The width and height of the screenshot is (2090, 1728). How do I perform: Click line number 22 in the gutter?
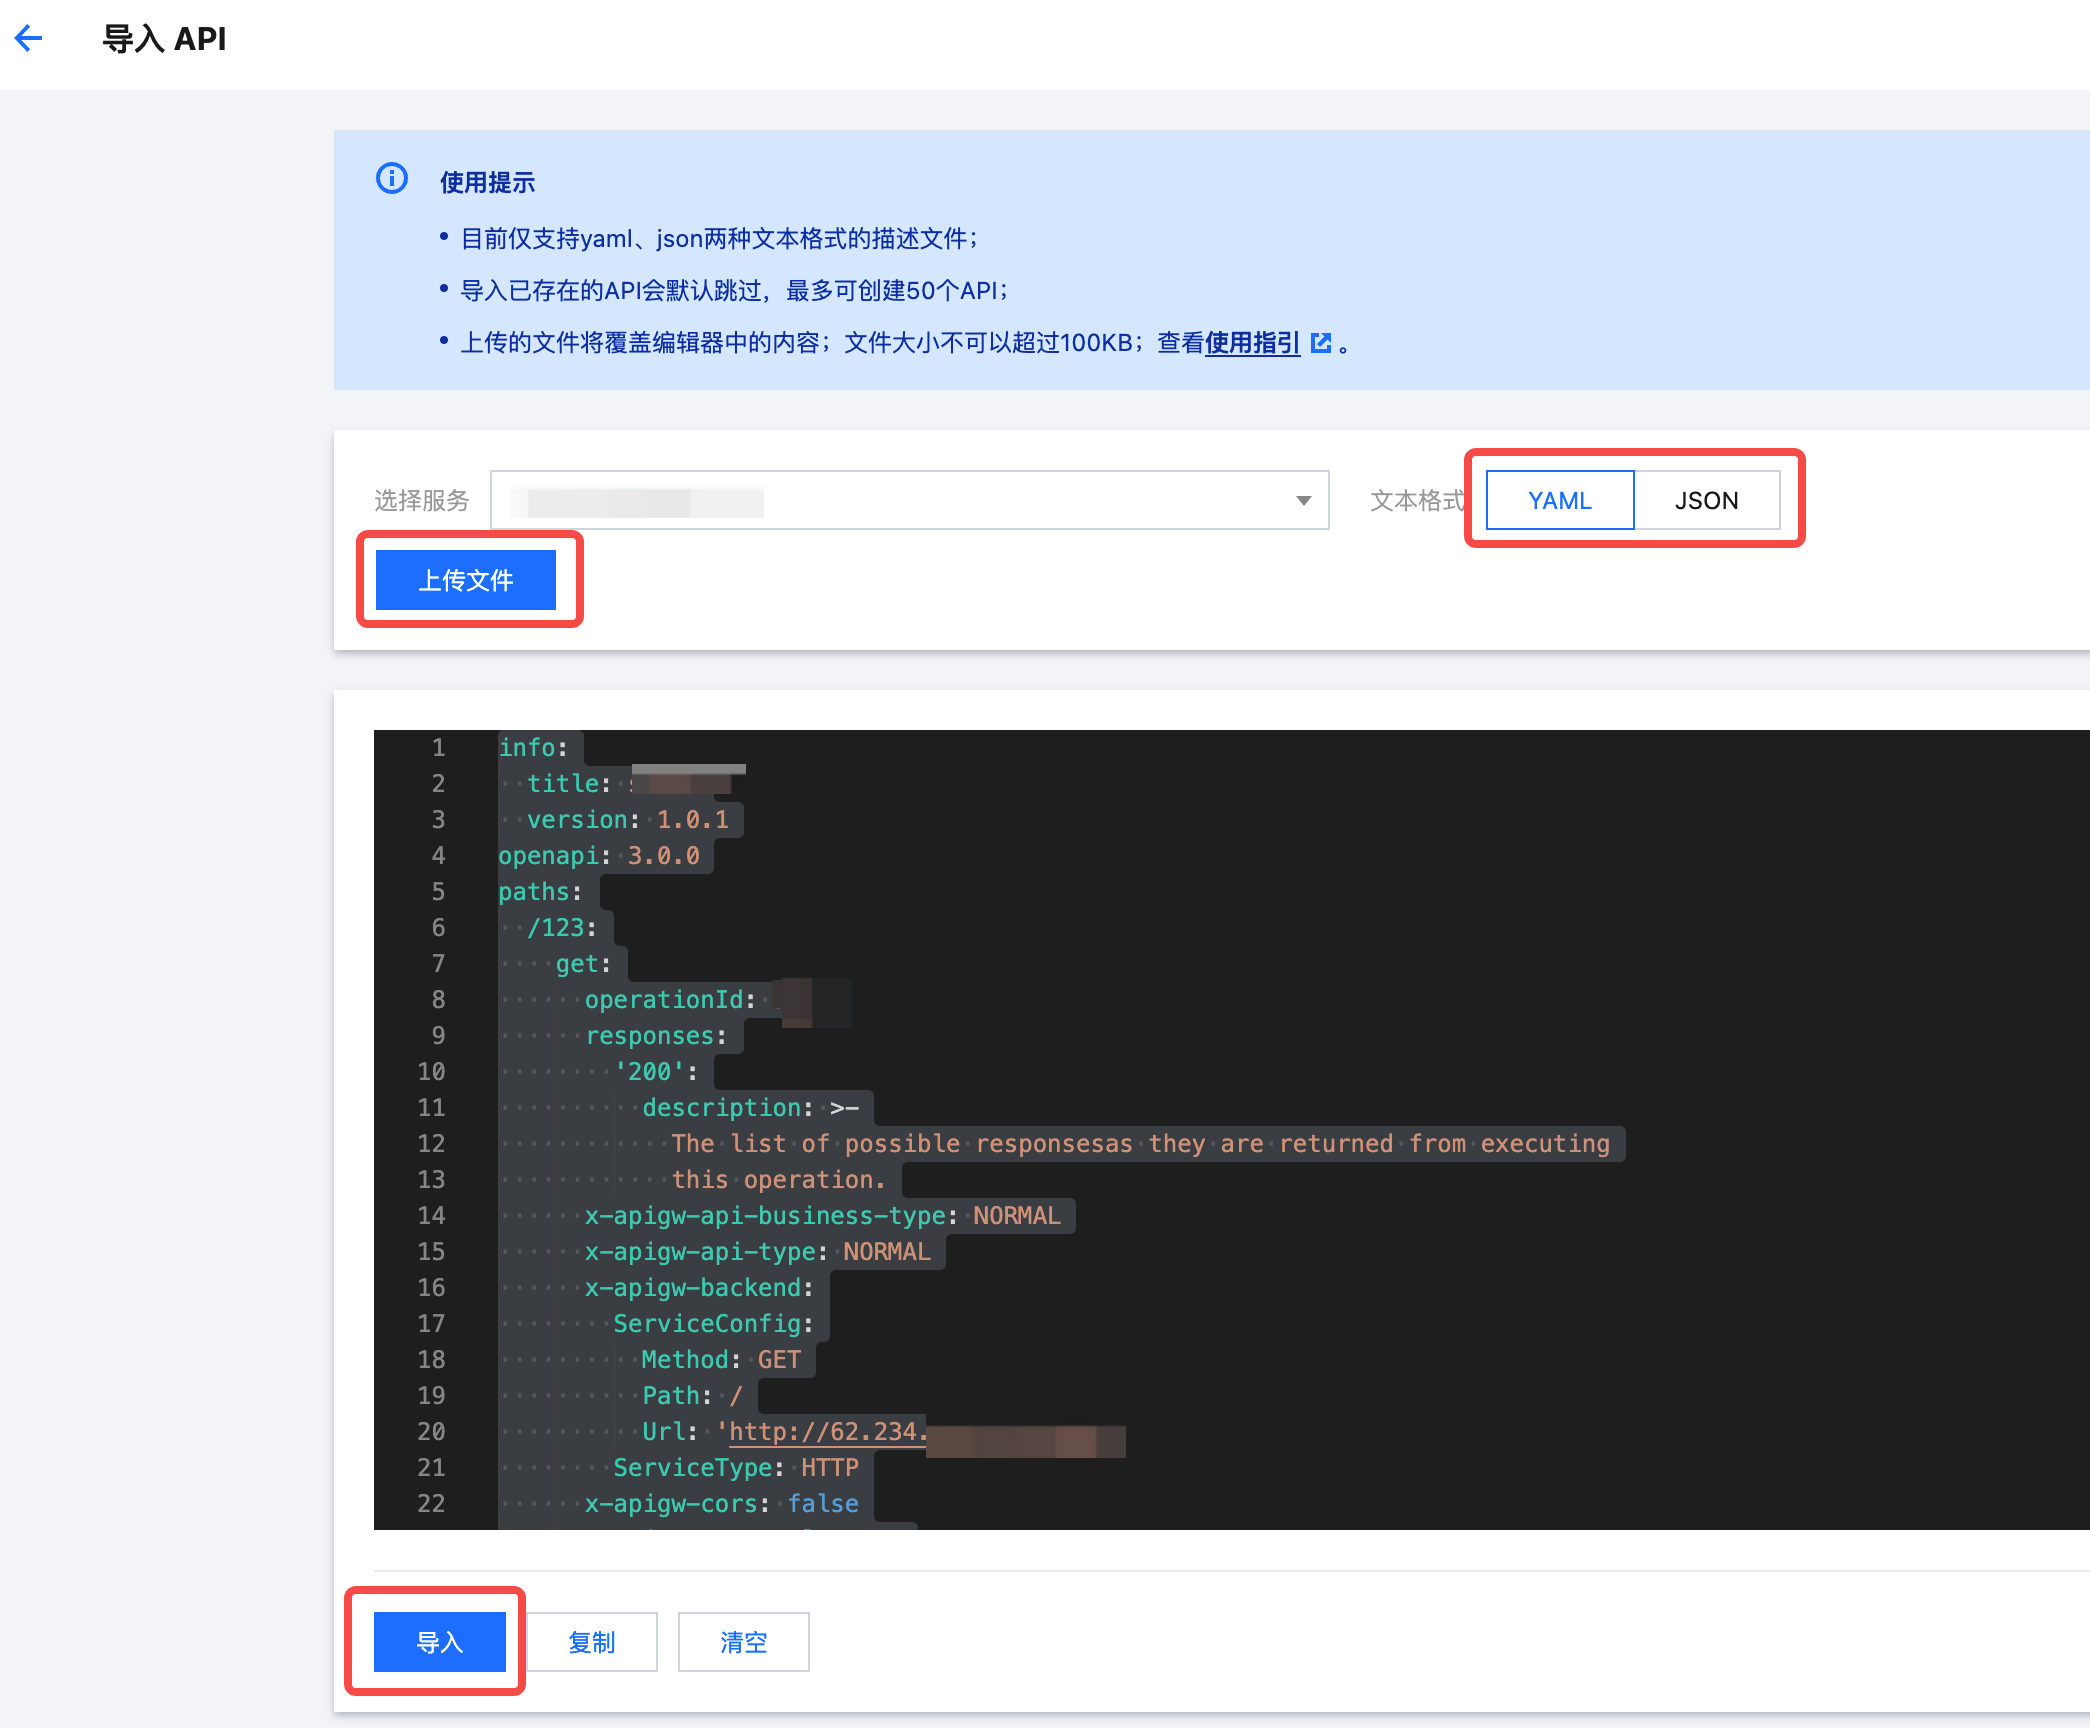[x=431, y=1504]
